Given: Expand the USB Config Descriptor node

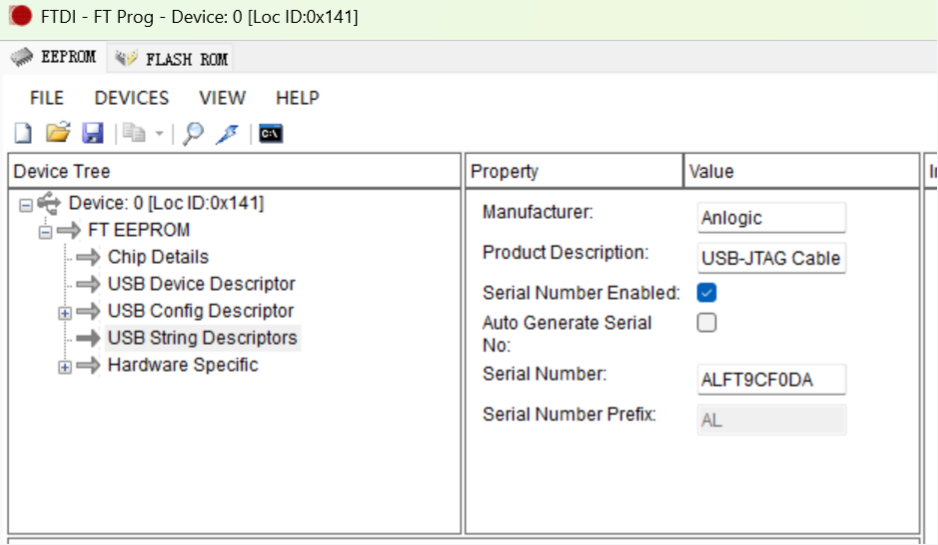Looking at the screenshot, I should pyautogui.click(x=65, y=313).
